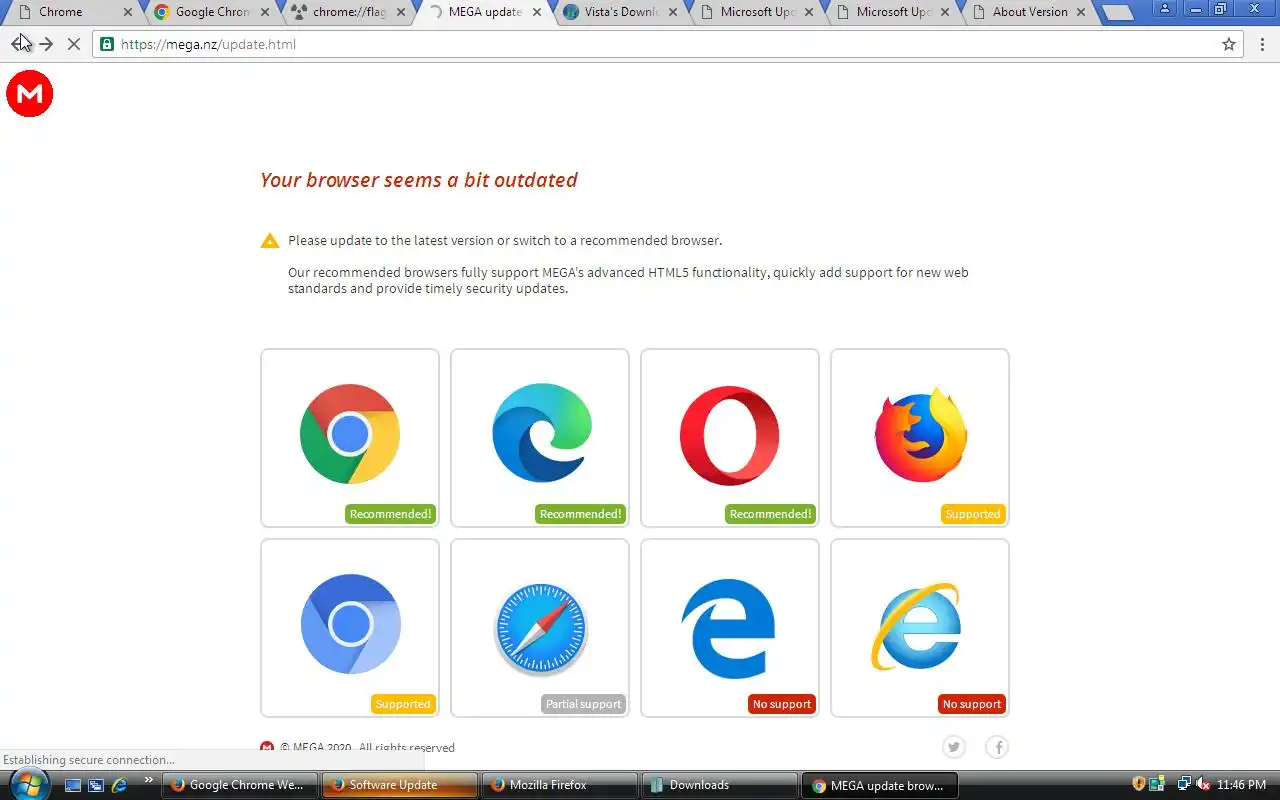The height and width of the screenshot is (800, 1280).
Task: Open the muted volume tray icon
Action: (1204, 785)
